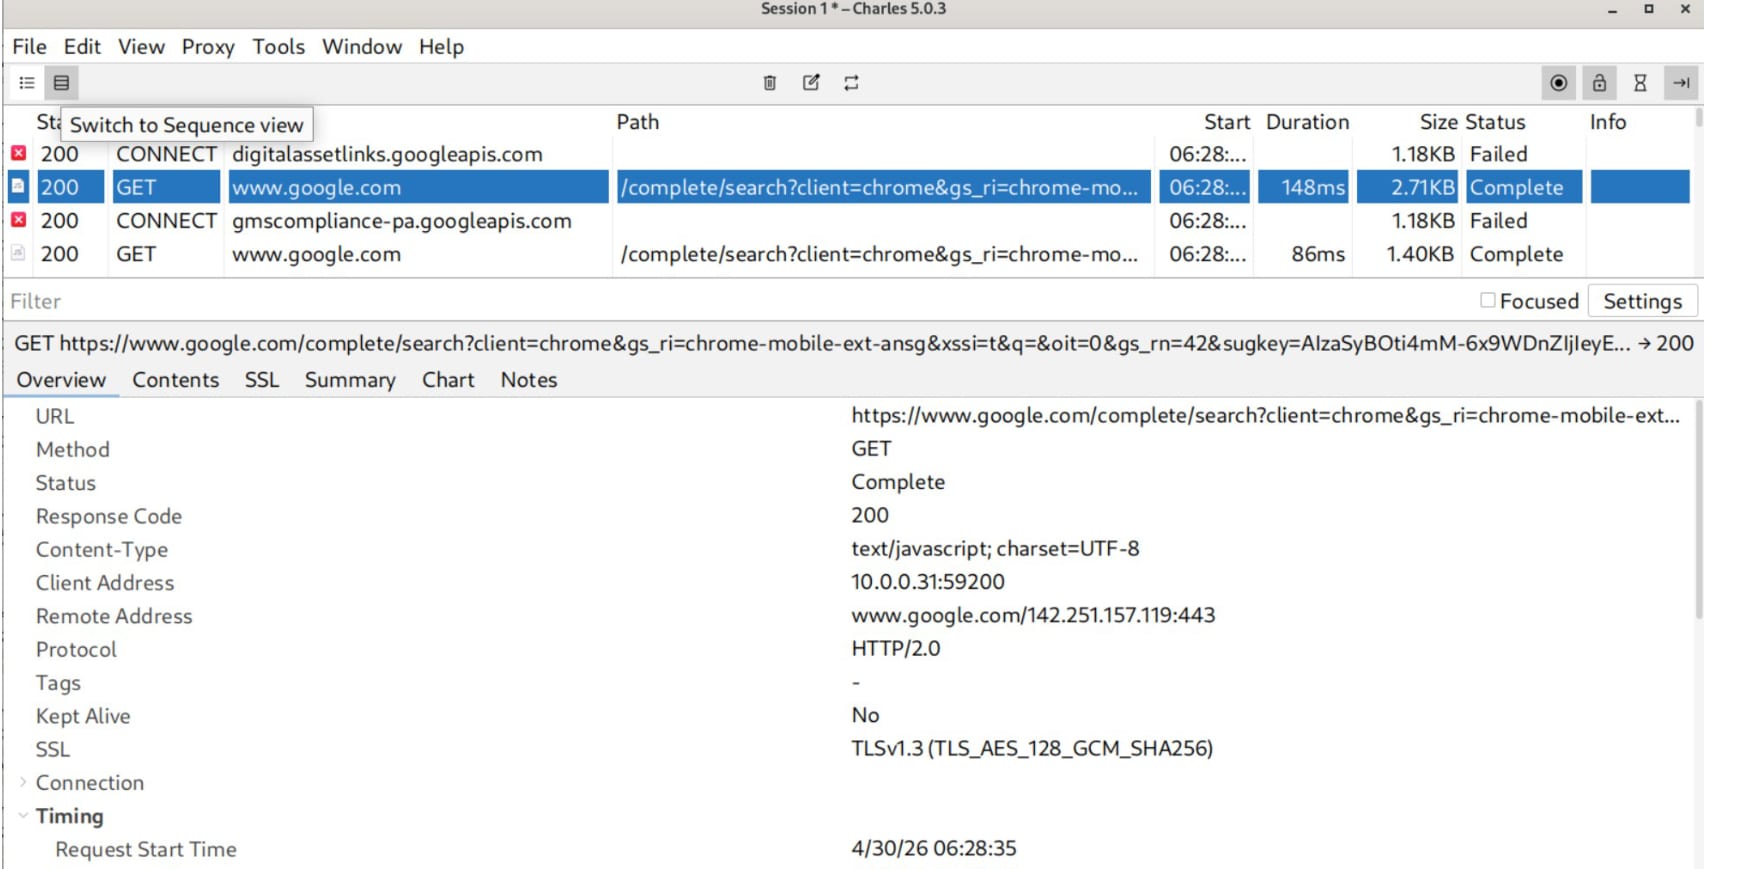Image resolution: width=1760 pixels, height=869 pixels.
Task: Select www.google.com in the 86ms row
Action: 316,254
